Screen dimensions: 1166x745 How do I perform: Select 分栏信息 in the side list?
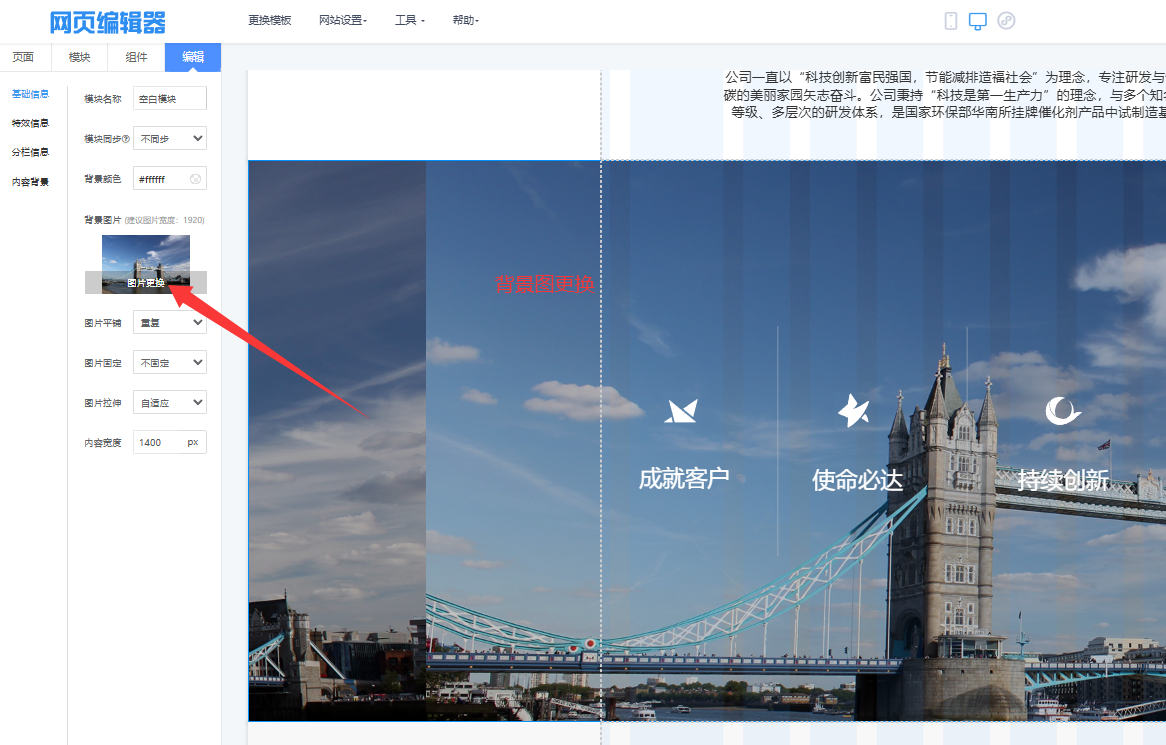pyautogui.click(x=30, y=152)
